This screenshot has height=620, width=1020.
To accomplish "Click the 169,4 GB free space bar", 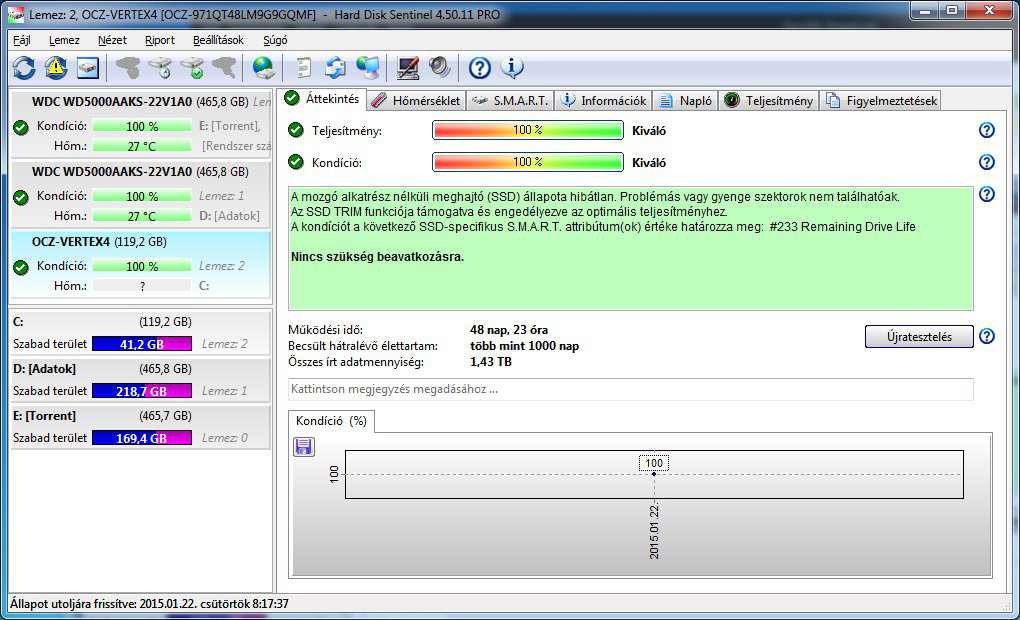I will (x=142, y=438).
